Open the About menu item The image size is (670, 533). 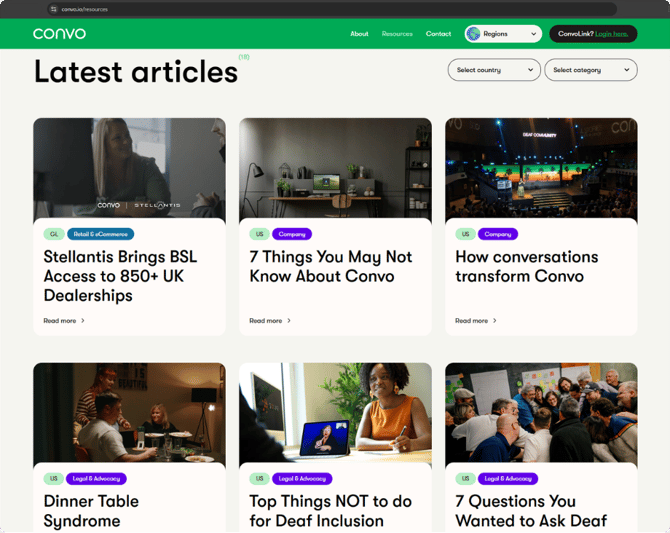[359, 34]
